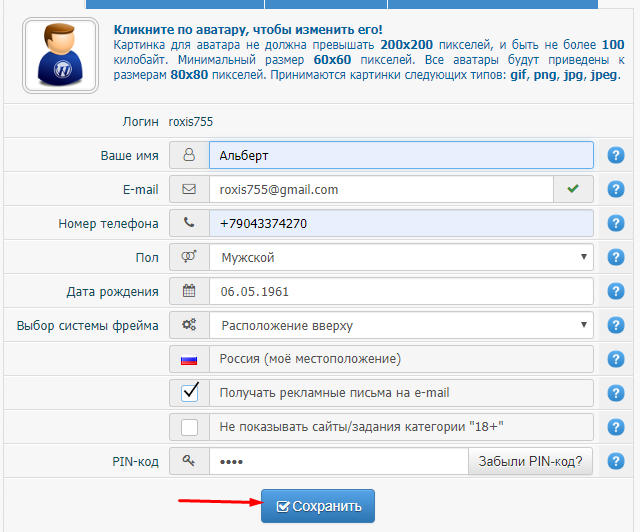Open help for Ваше имя field
This screenshot has height=532, width=640.
point(616,155)
